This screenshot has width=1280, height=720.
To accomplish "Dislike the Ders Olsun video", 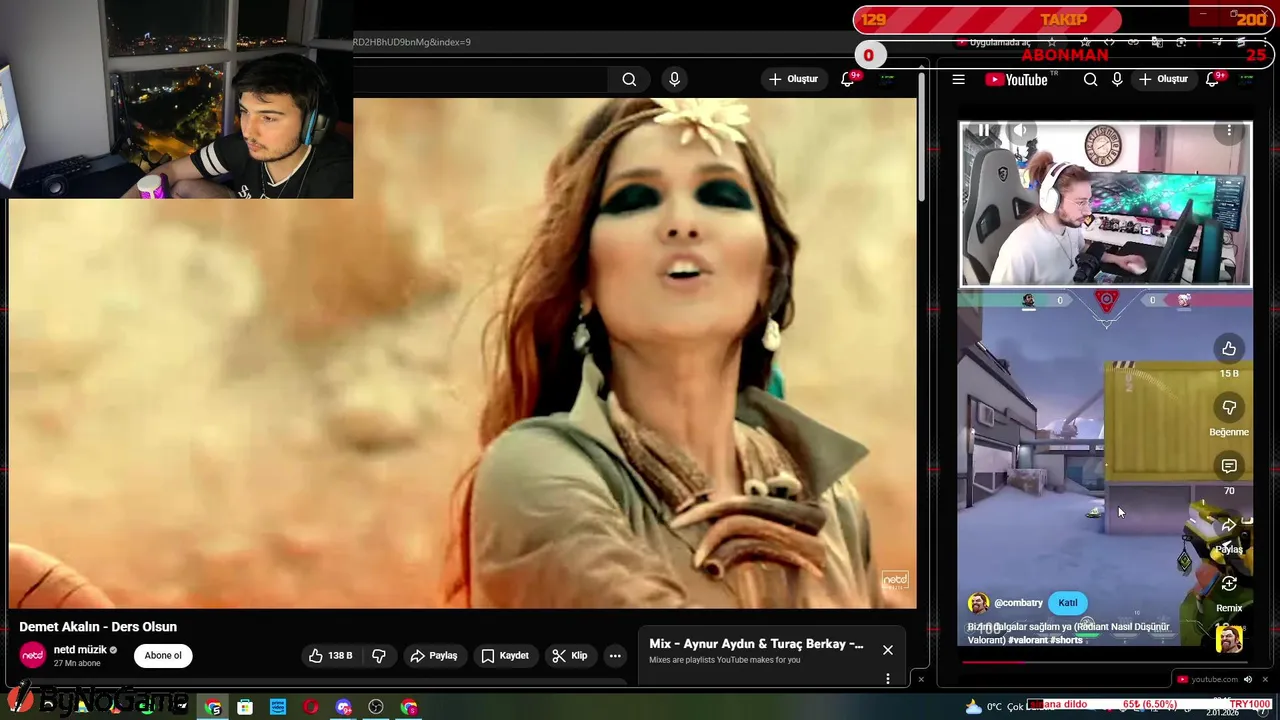I will [379, 656].
